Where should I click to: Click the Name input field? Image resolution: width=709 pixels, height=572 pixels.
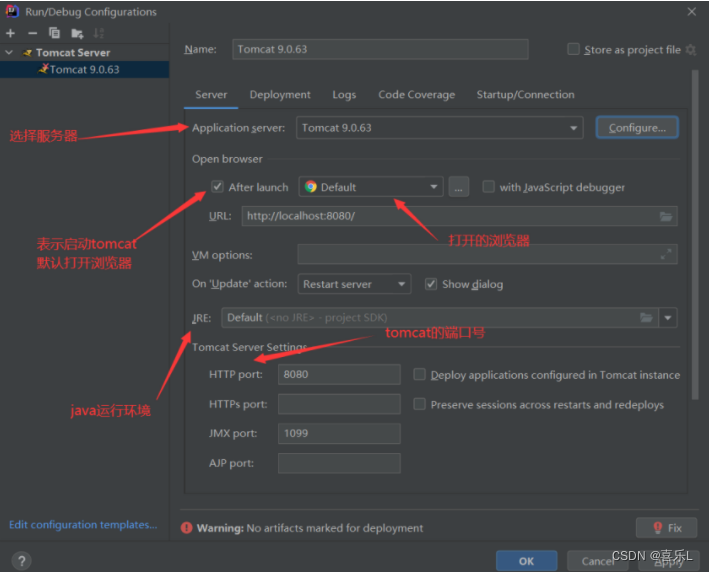pyautogui.click(x=380, y=49)
